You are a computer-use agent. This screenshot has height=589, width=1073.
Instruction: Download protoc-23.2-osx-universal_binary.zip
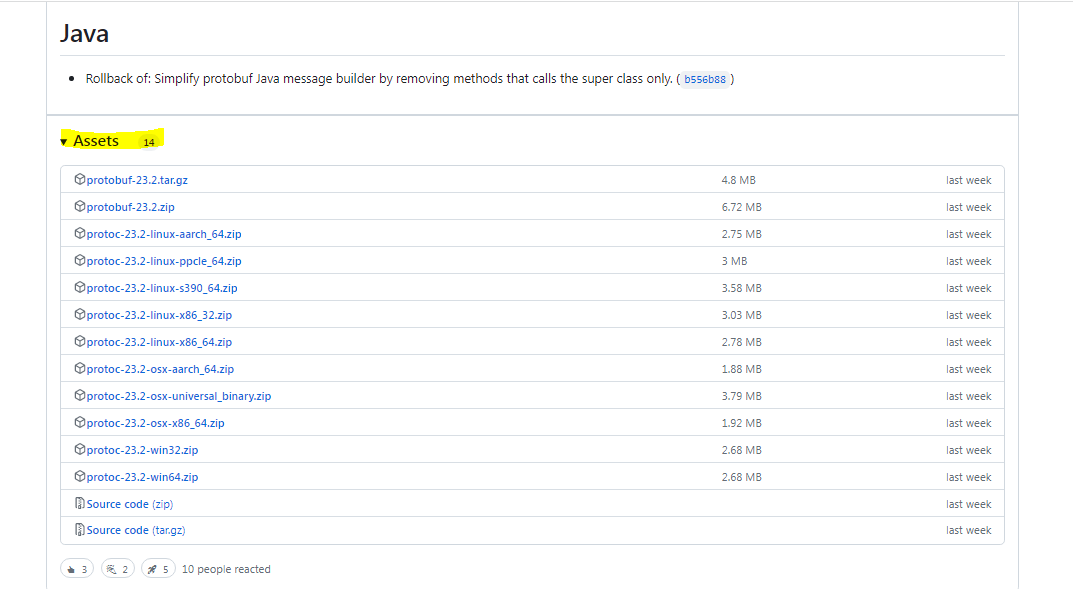[x=179, y=396]
